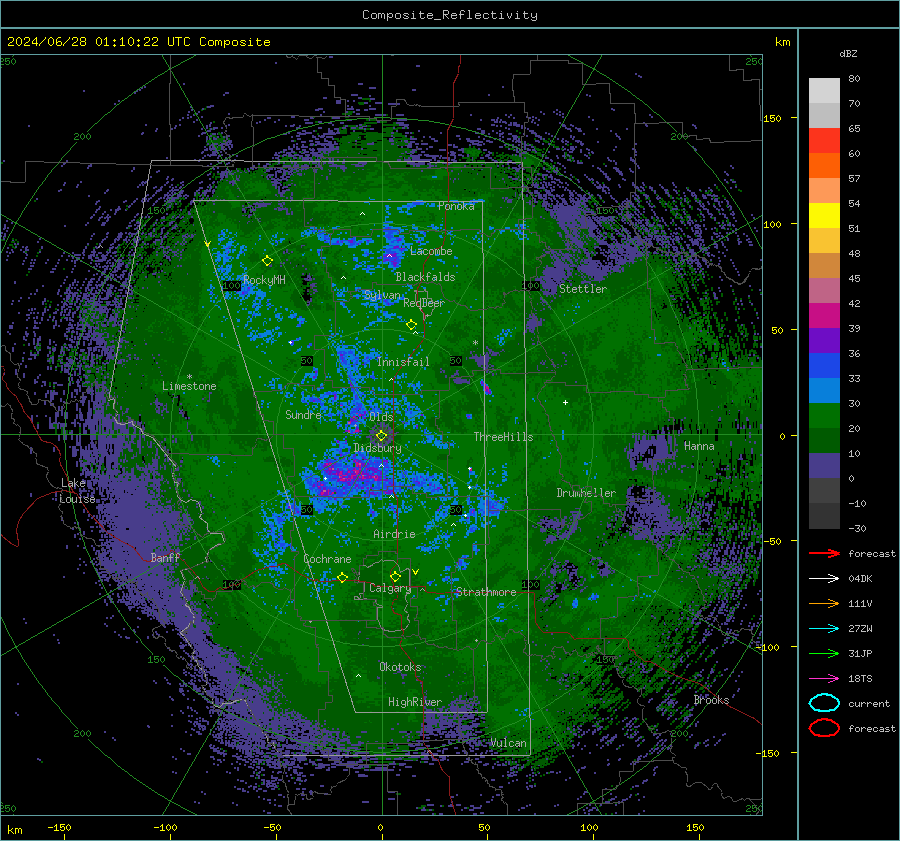Click the Hanna city label
900x841 pixels.
point(699,446)
